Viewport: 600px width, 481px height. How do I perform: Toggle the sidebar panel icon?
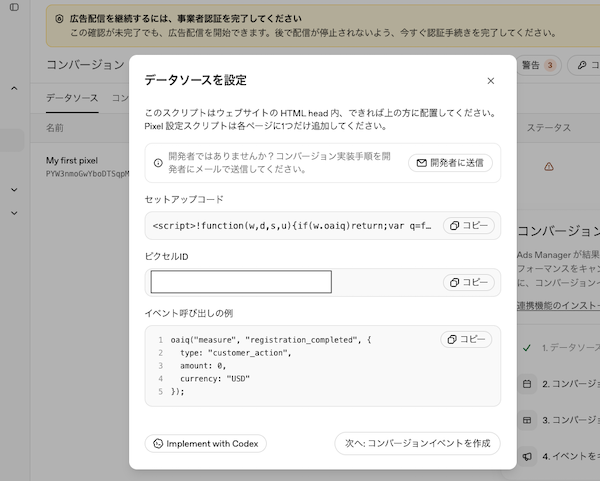click(14, 7)
